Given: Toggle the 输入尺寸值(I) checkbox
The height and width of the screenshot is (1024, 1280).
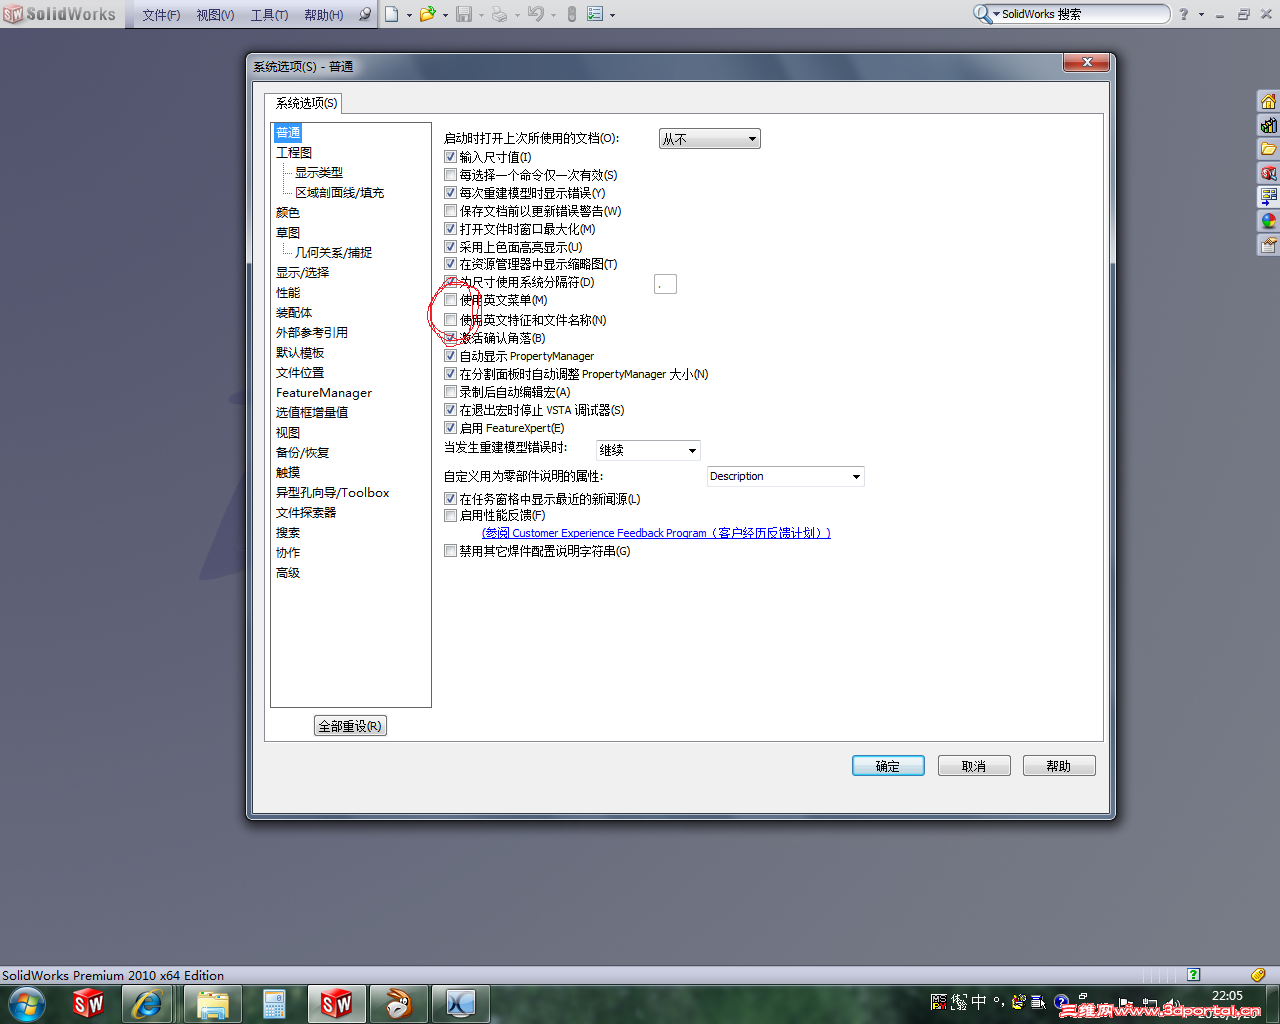Looking at the screenshot, I should pyautogui.click(x=450, y=157).
